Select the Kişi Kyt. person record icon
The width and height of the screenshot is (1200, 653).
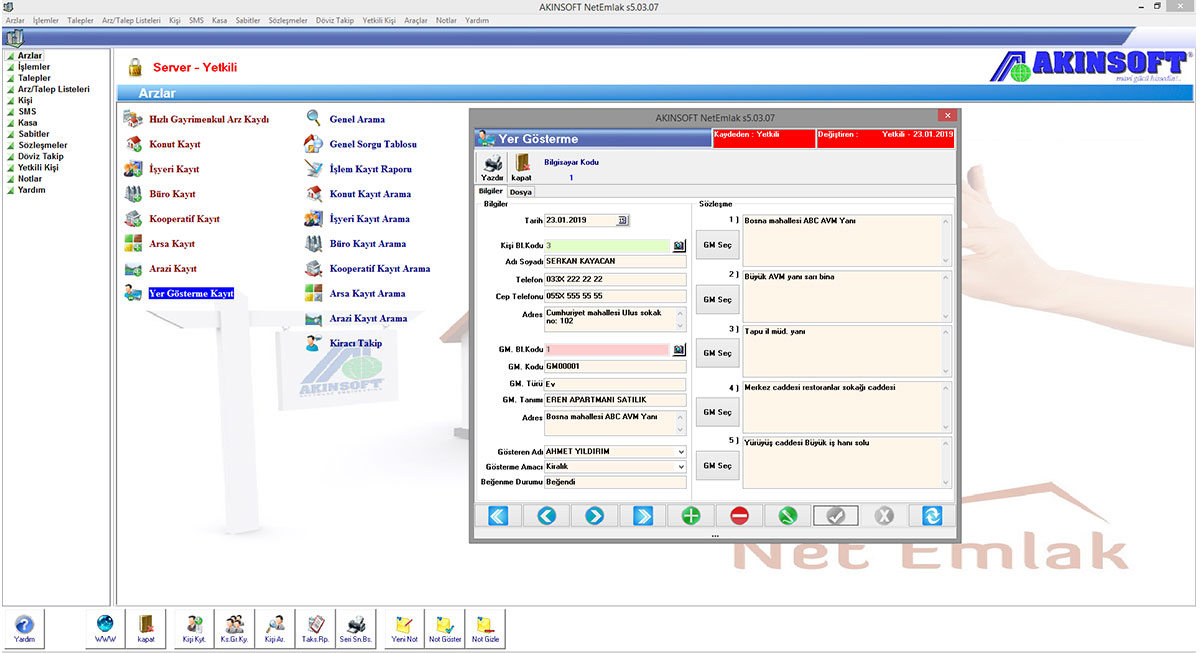click(193, 628)
